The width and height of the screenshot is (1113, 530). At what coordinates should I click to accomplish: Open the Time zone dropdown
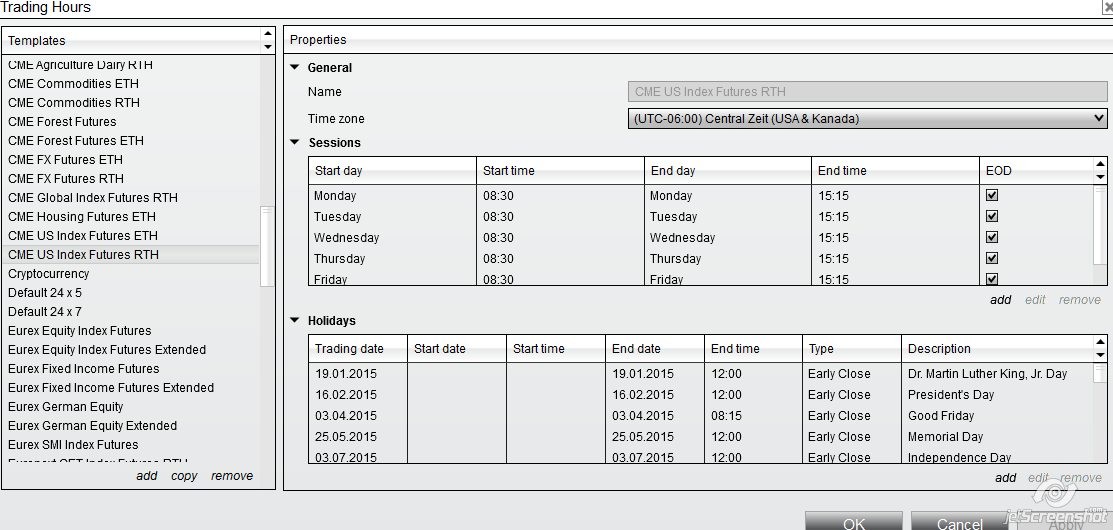[867, 118]
